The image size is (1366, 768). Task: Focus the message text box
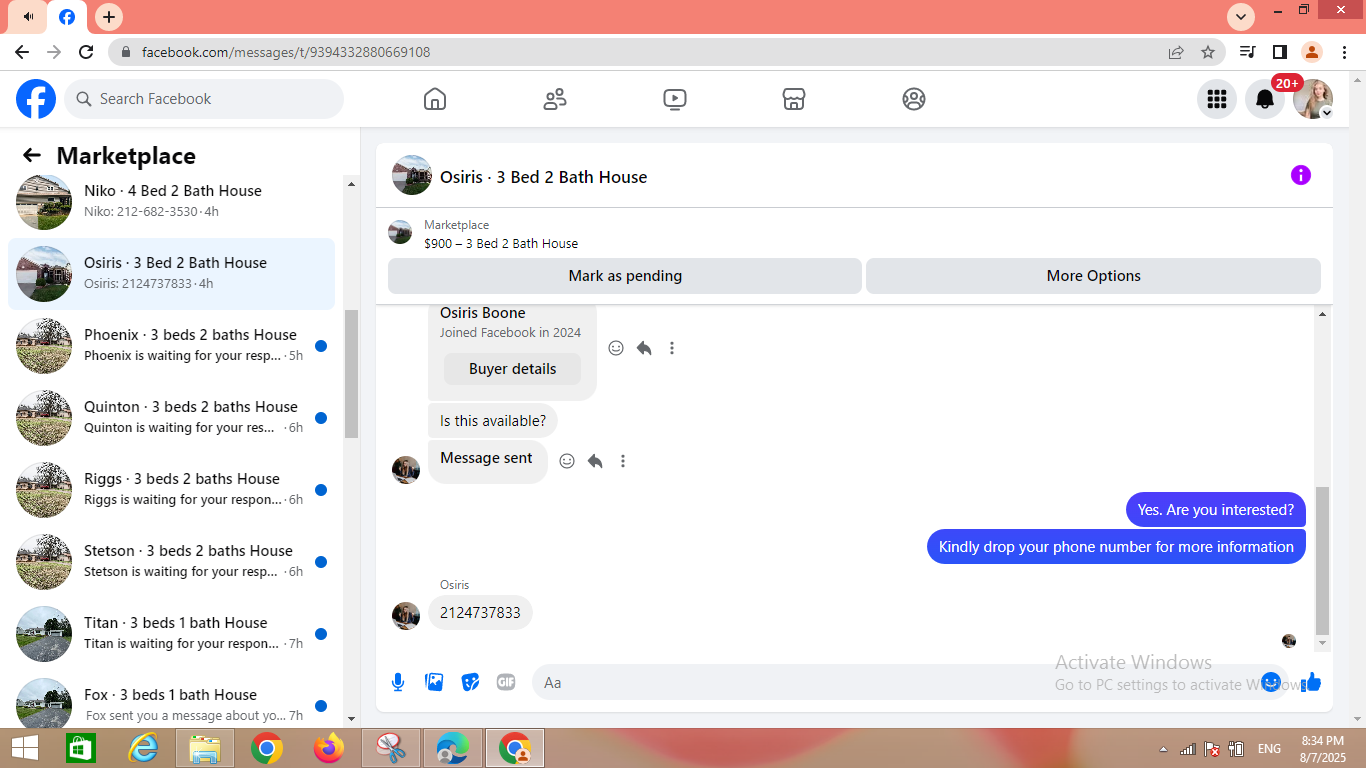click(x=896, y=682)
